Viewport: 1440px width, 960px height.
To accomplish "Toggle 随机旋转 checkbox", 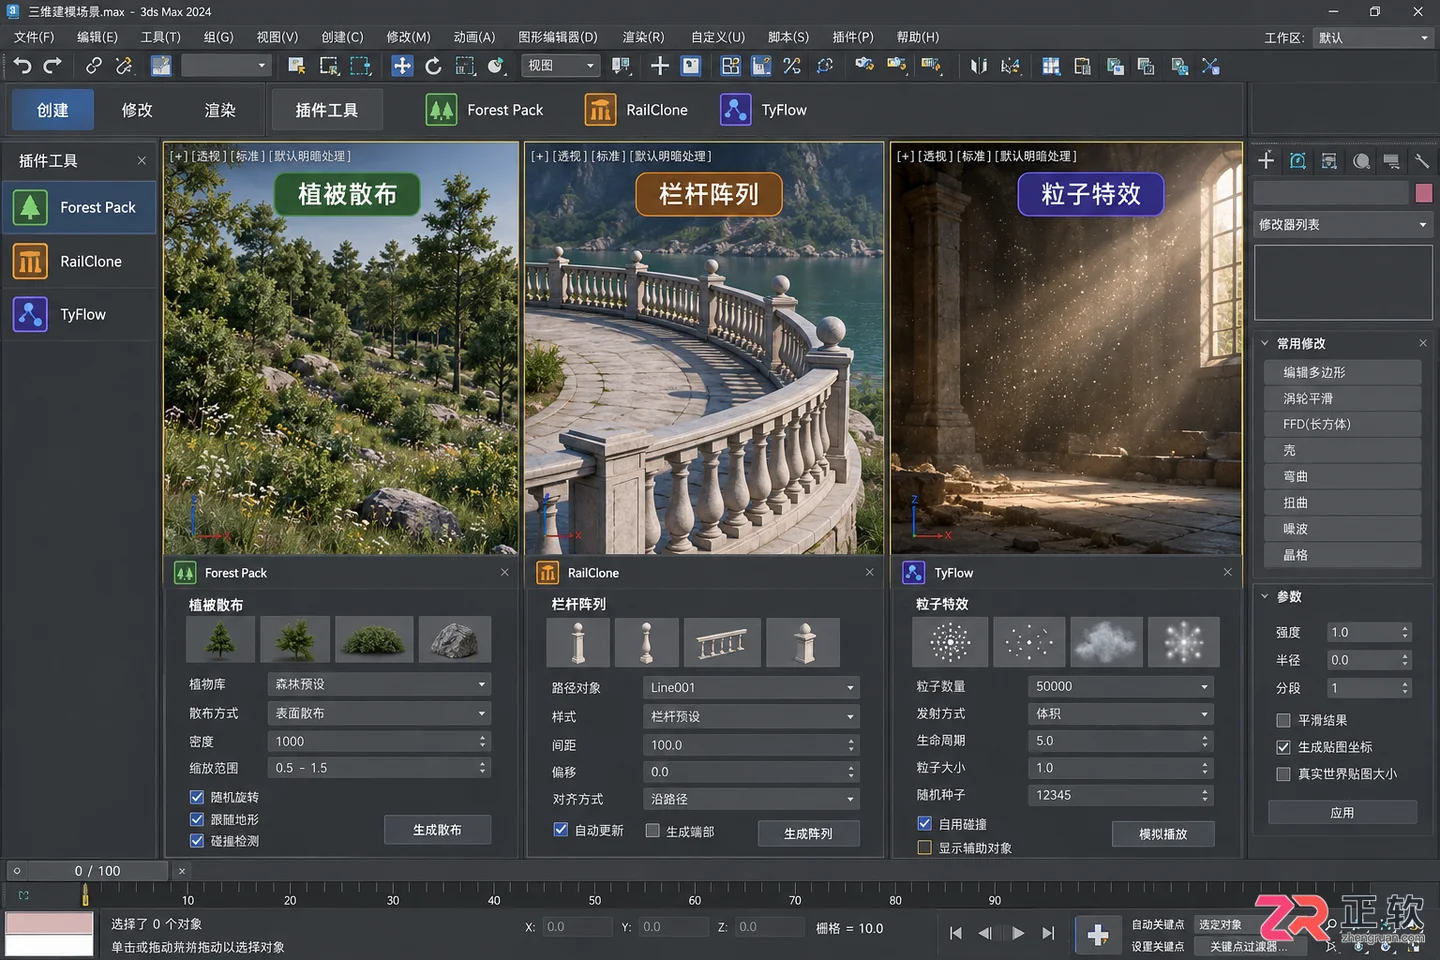I will point(197,797).
